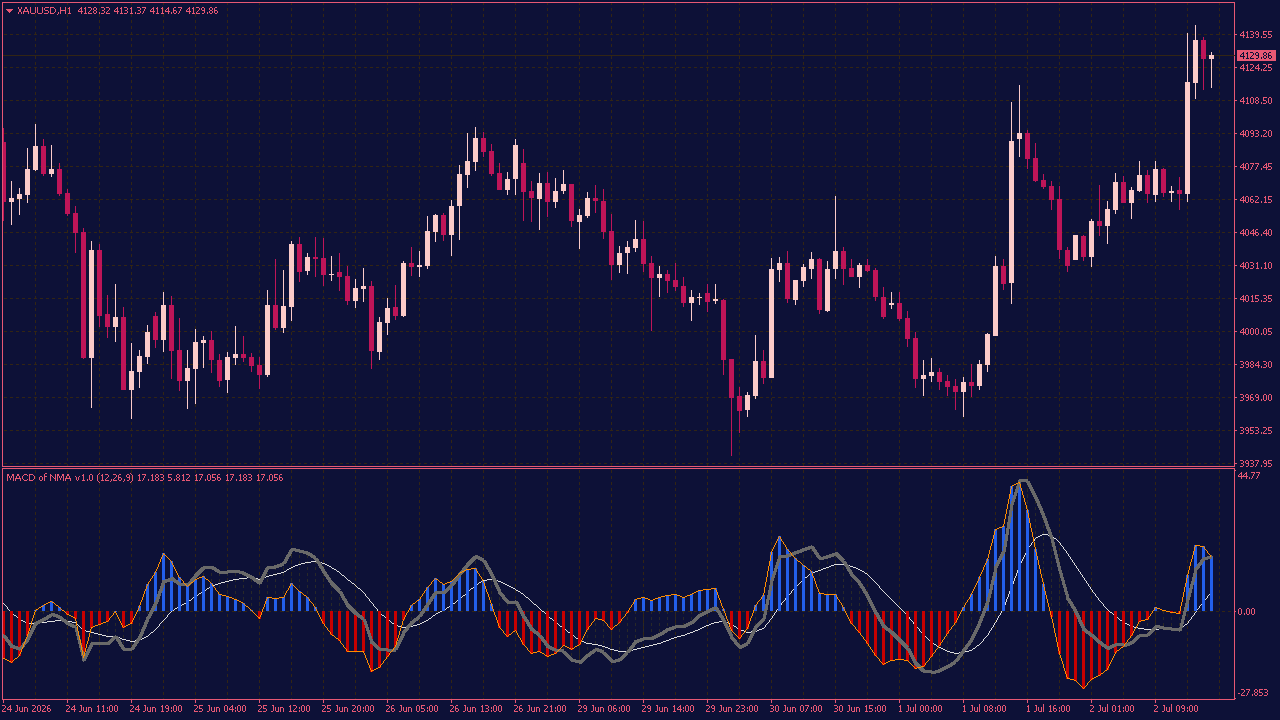1280x720 pixels.
Task: Click the 4077.45 price scale label
Action: pos(1255,167)
